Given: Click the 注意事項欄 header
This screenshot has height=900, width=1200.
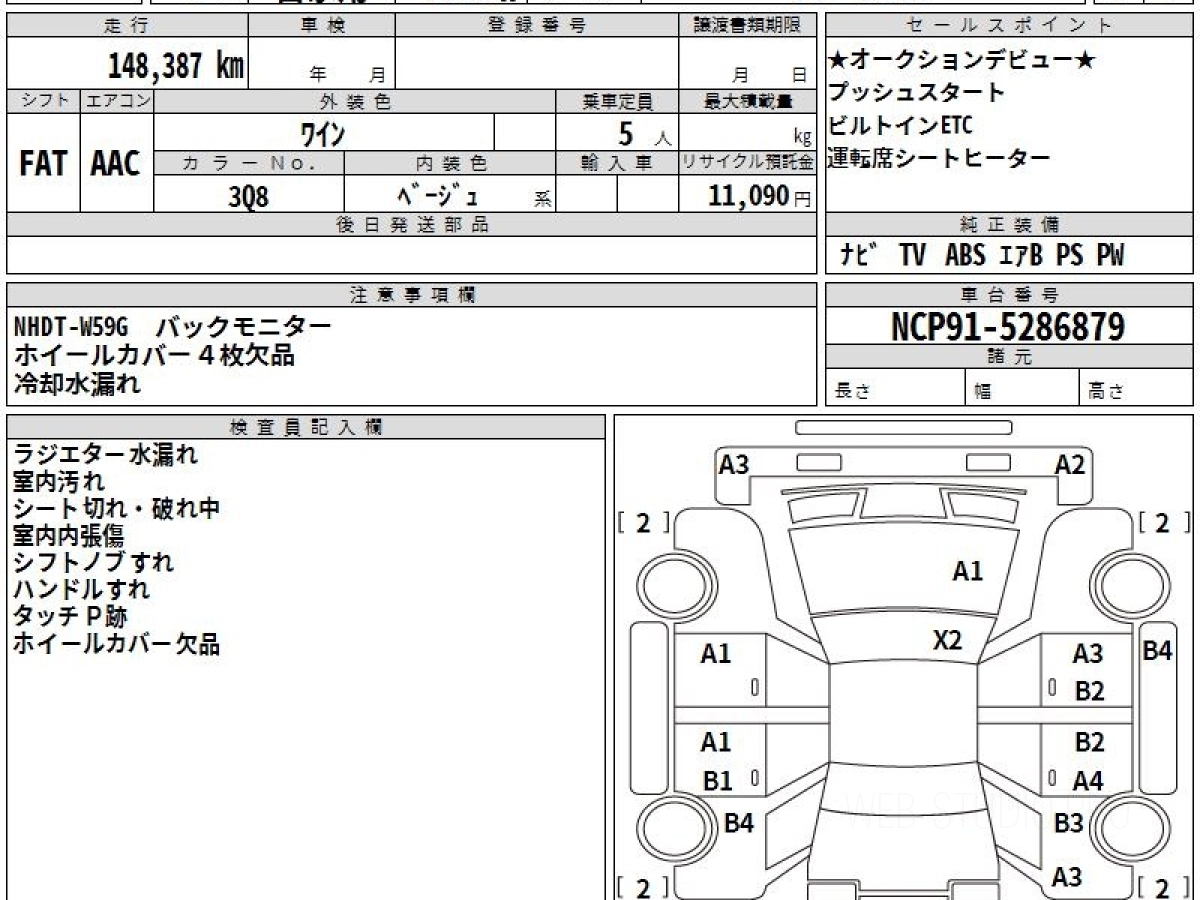Looking at the screenshot, I should click(411, 295).
